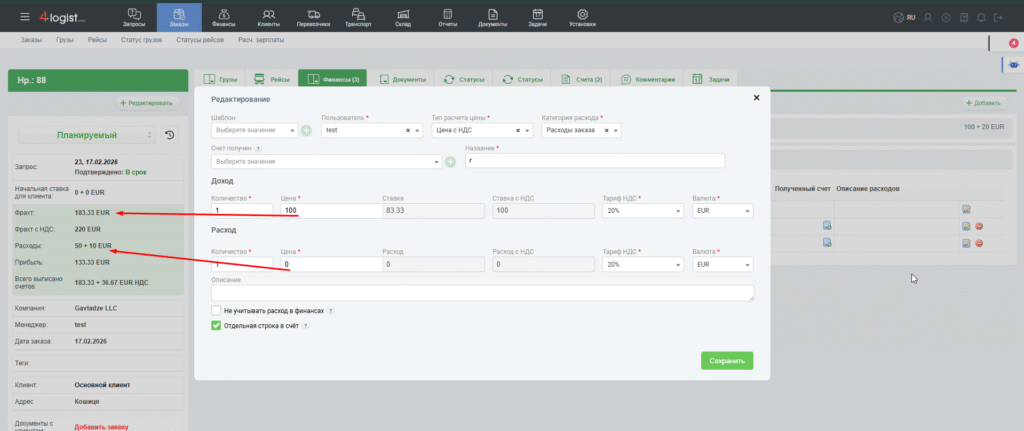
Task: Open Валюта dropdown in Расход section
Action: pyautogui.click(x=722, y=265)
